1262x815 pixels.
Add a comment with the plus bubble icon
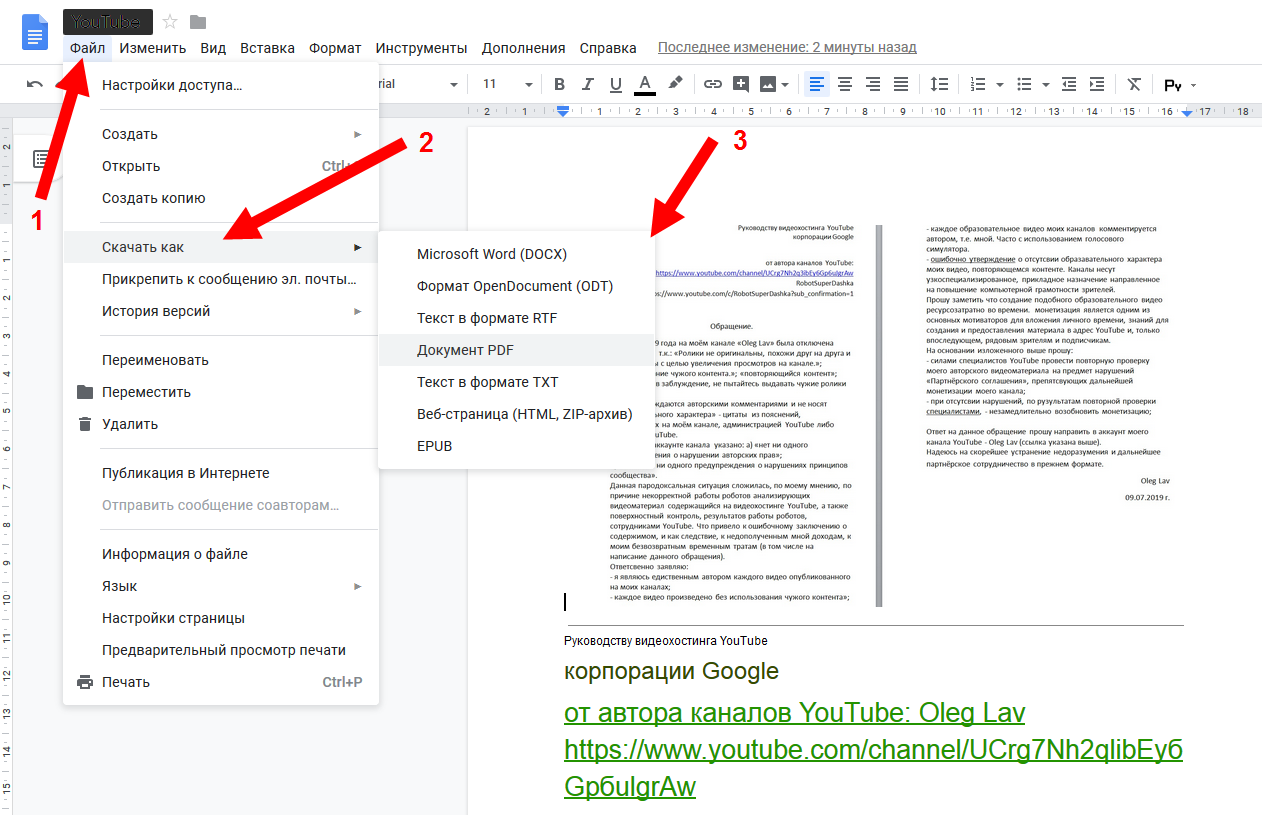coord(741,84)
